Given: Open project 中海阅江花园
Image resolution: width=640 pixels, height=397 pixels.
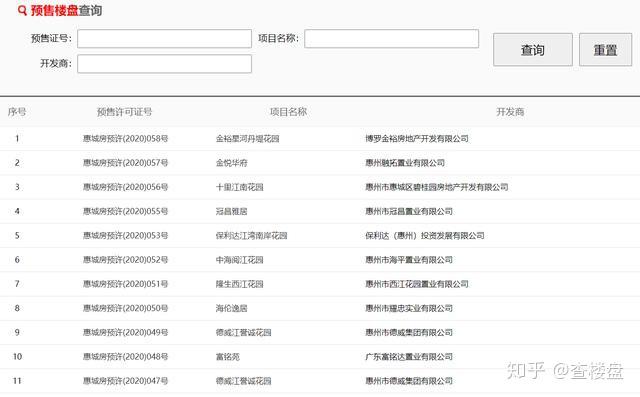Looking at the screenshot, I should [240, 259].
